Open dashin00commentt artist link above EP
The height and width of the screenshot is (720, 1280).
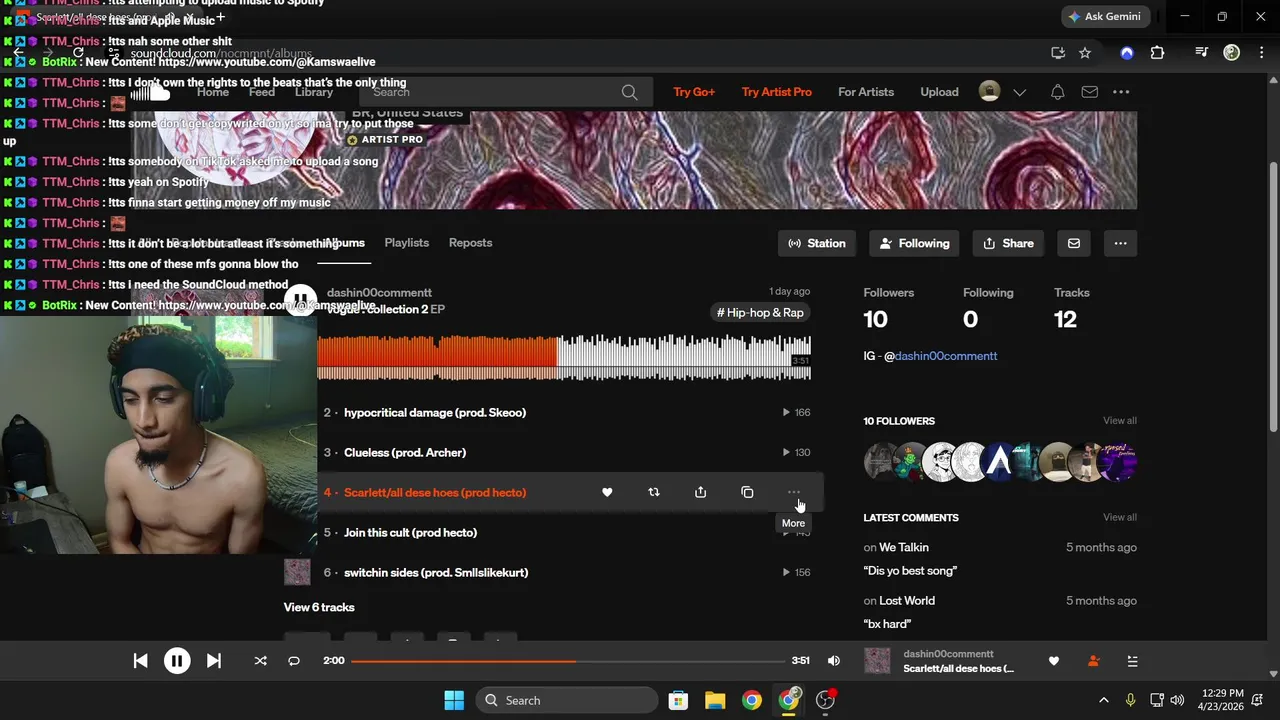tap(379, 293)
